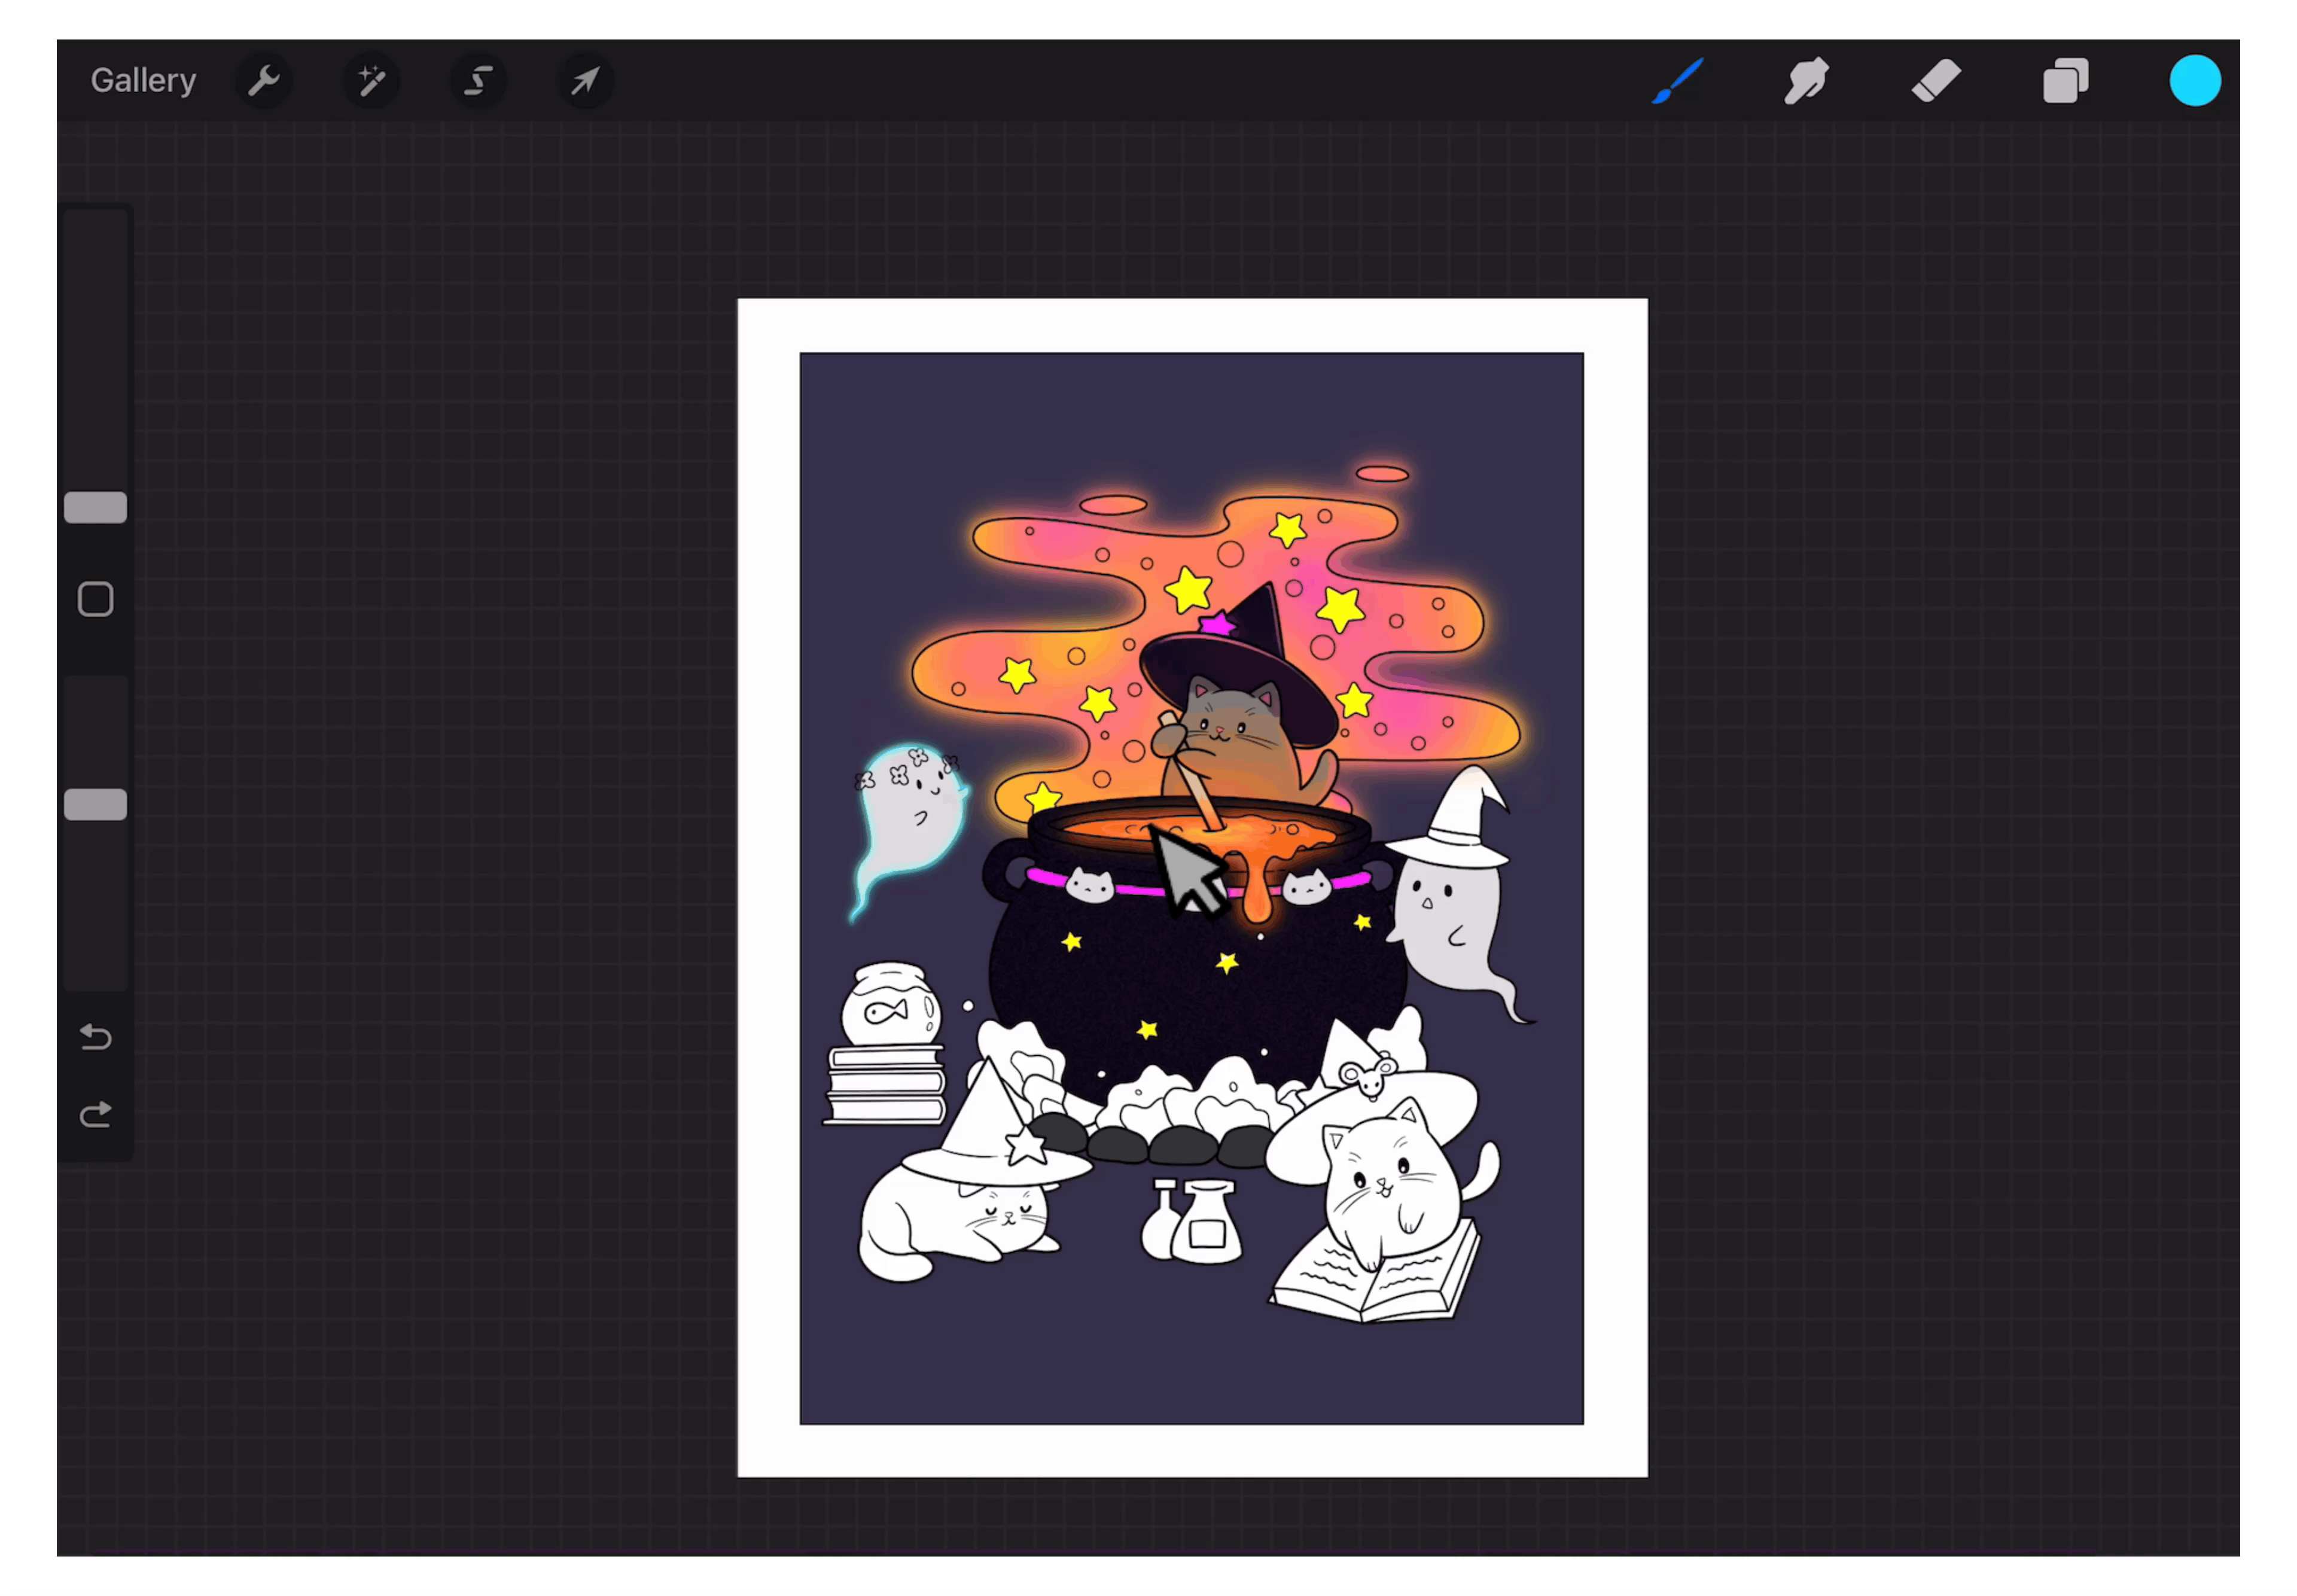Click the brush opacity slider handle
Viewport: 2297px width, 1596px height.
tap(95, 804)
